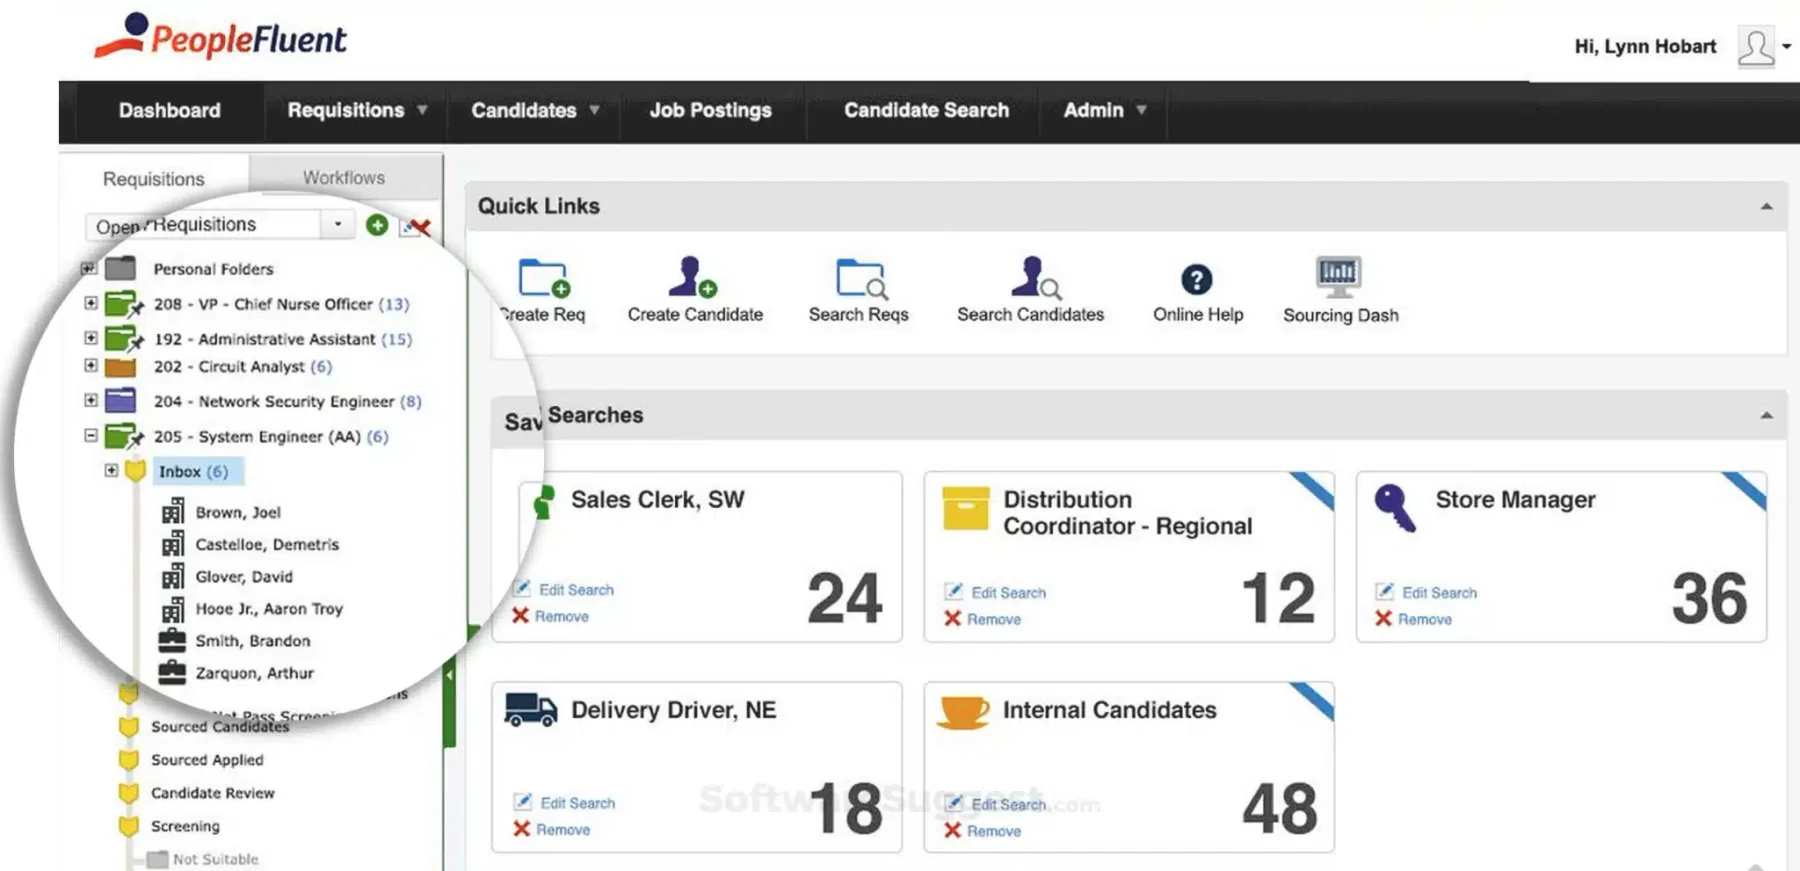Screen dimensions: 1800x871
Task: Click the building icon next to Brown, Joel
Action: coord(173,512)
